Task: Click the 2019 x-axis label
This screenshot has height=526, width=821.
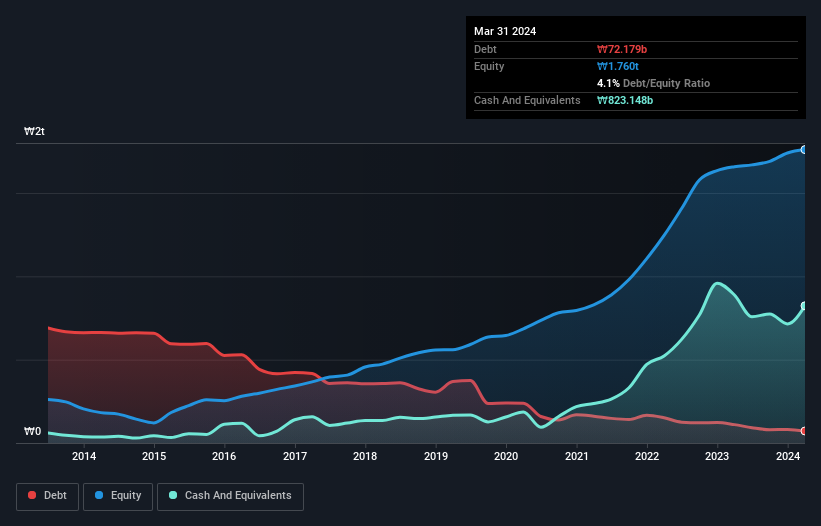Action: 436,456
